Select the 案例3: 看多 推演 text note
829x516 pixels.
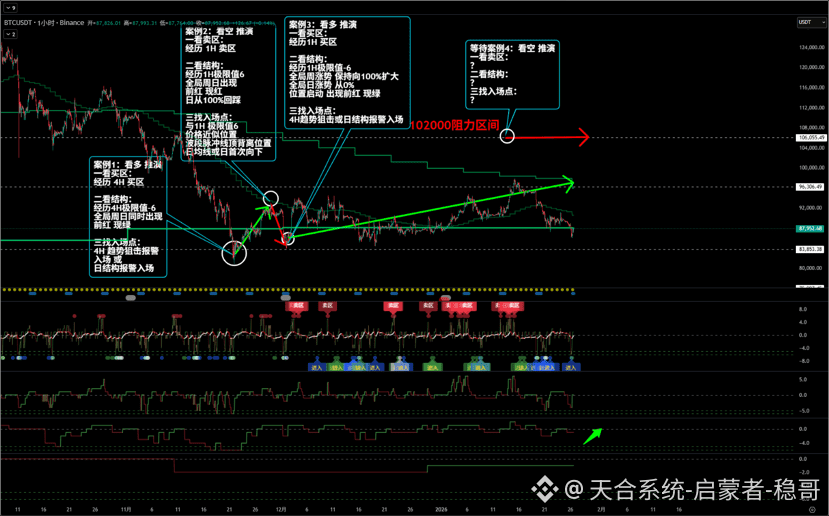pyautogui.click(x=347, y=72)
